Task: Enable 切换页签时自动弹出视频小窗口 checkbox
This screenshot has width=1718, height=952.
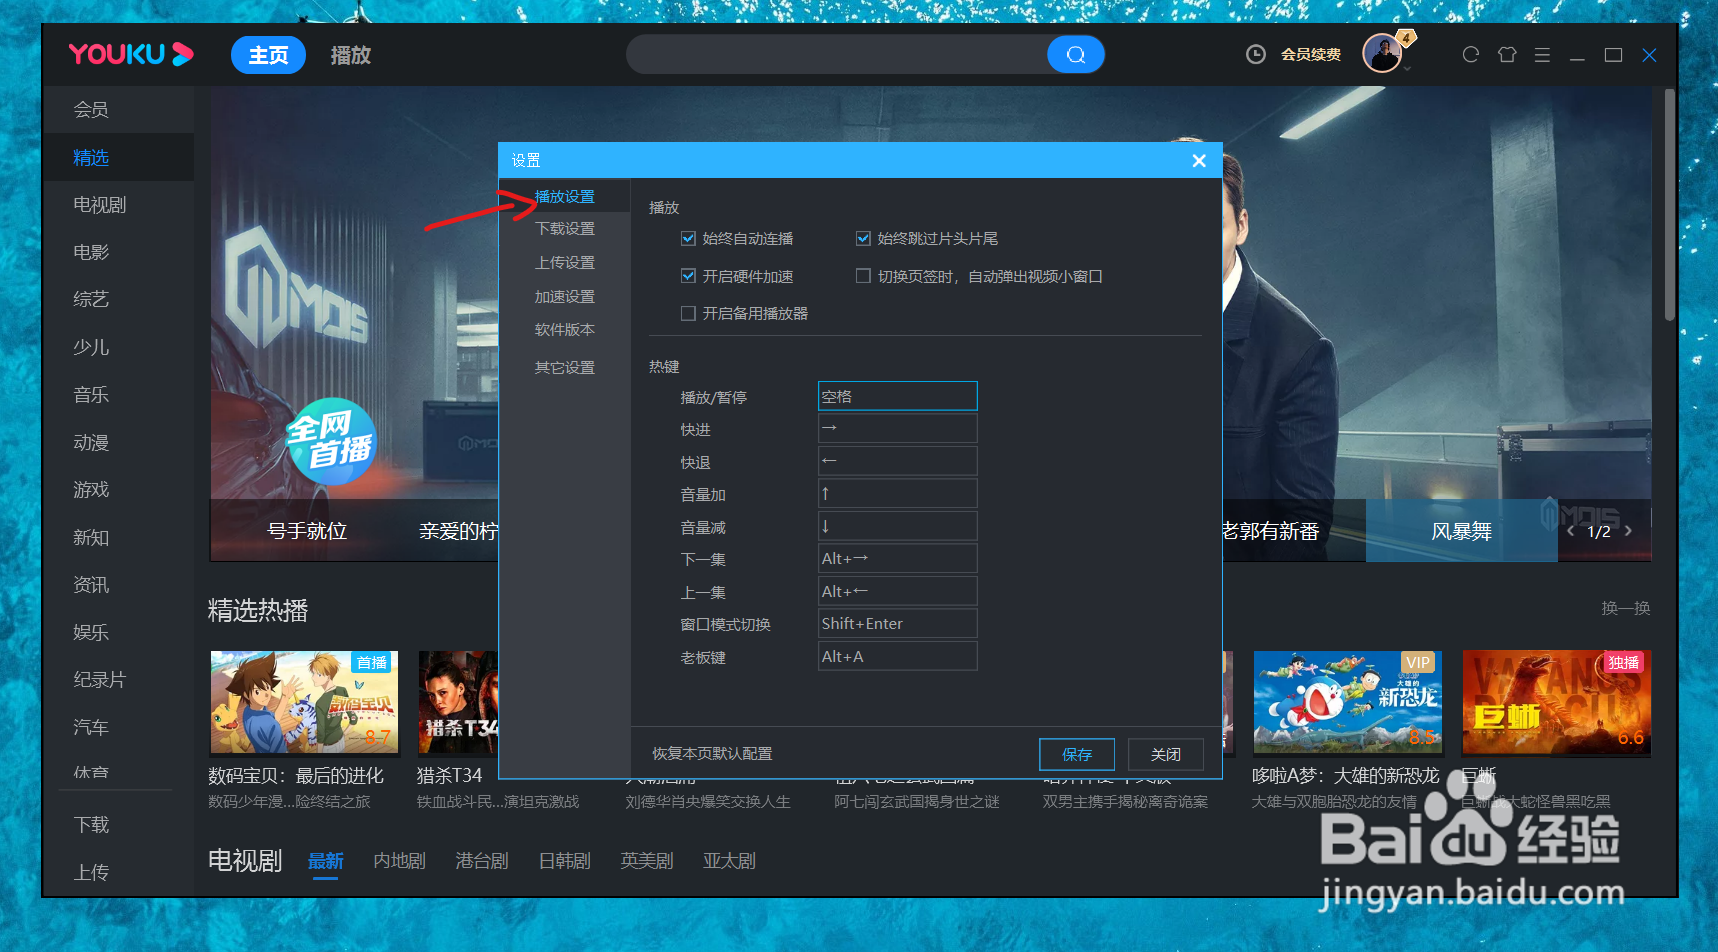Action: 863,276
